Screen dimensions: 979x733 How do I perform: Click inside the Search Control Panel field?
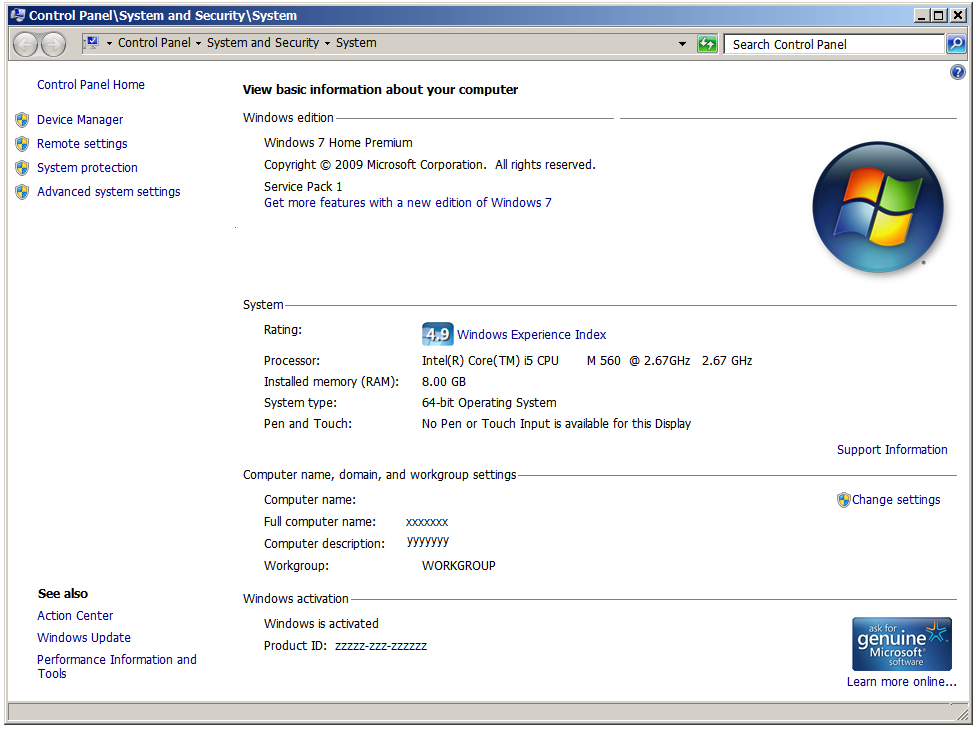pos(835,44)
